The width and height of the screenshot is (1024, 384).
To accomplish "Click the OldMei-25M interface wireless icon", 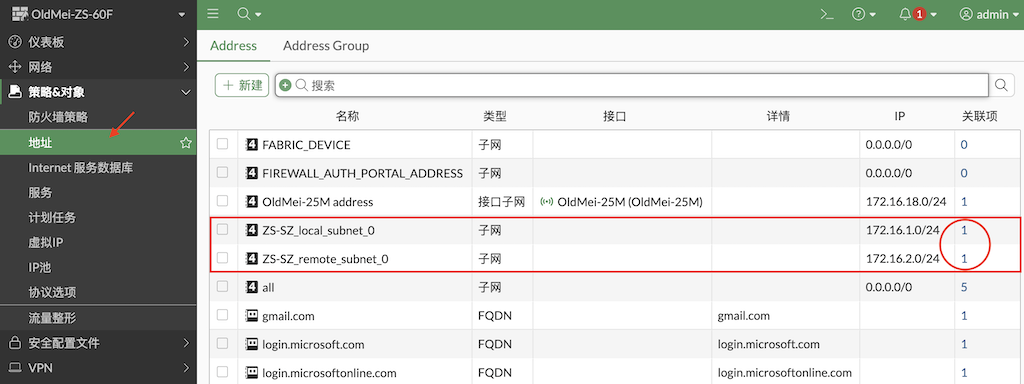I will 547,202.
